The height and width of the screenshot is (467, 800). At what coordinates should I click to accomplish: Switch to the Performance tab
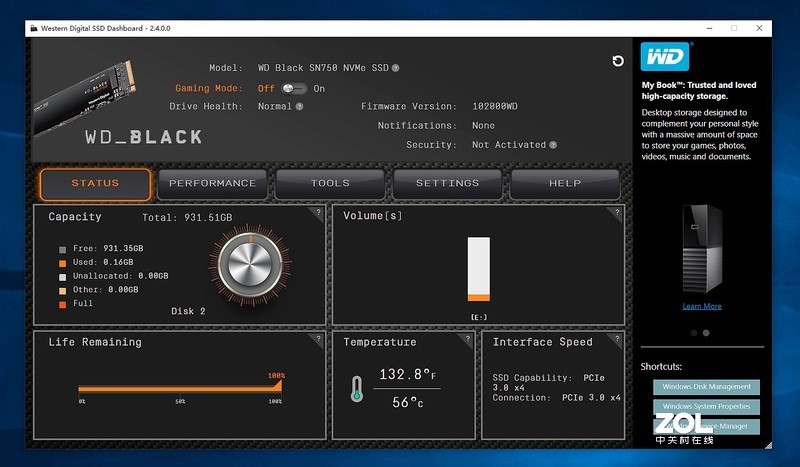click(x=212, y=184)
